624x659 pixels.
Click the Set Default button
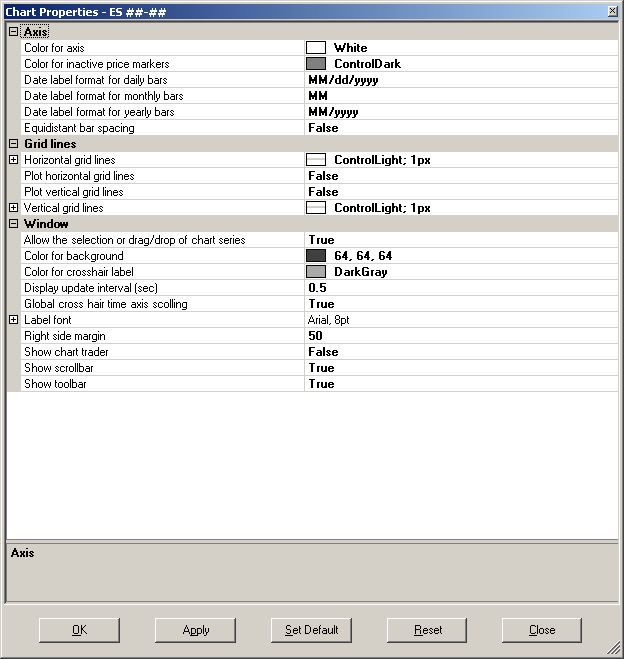coord(311,630)
